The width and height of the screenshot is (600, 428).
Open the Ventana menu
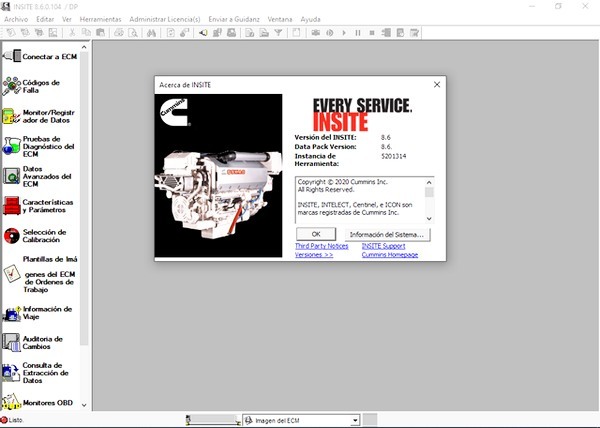coord(280,19)
